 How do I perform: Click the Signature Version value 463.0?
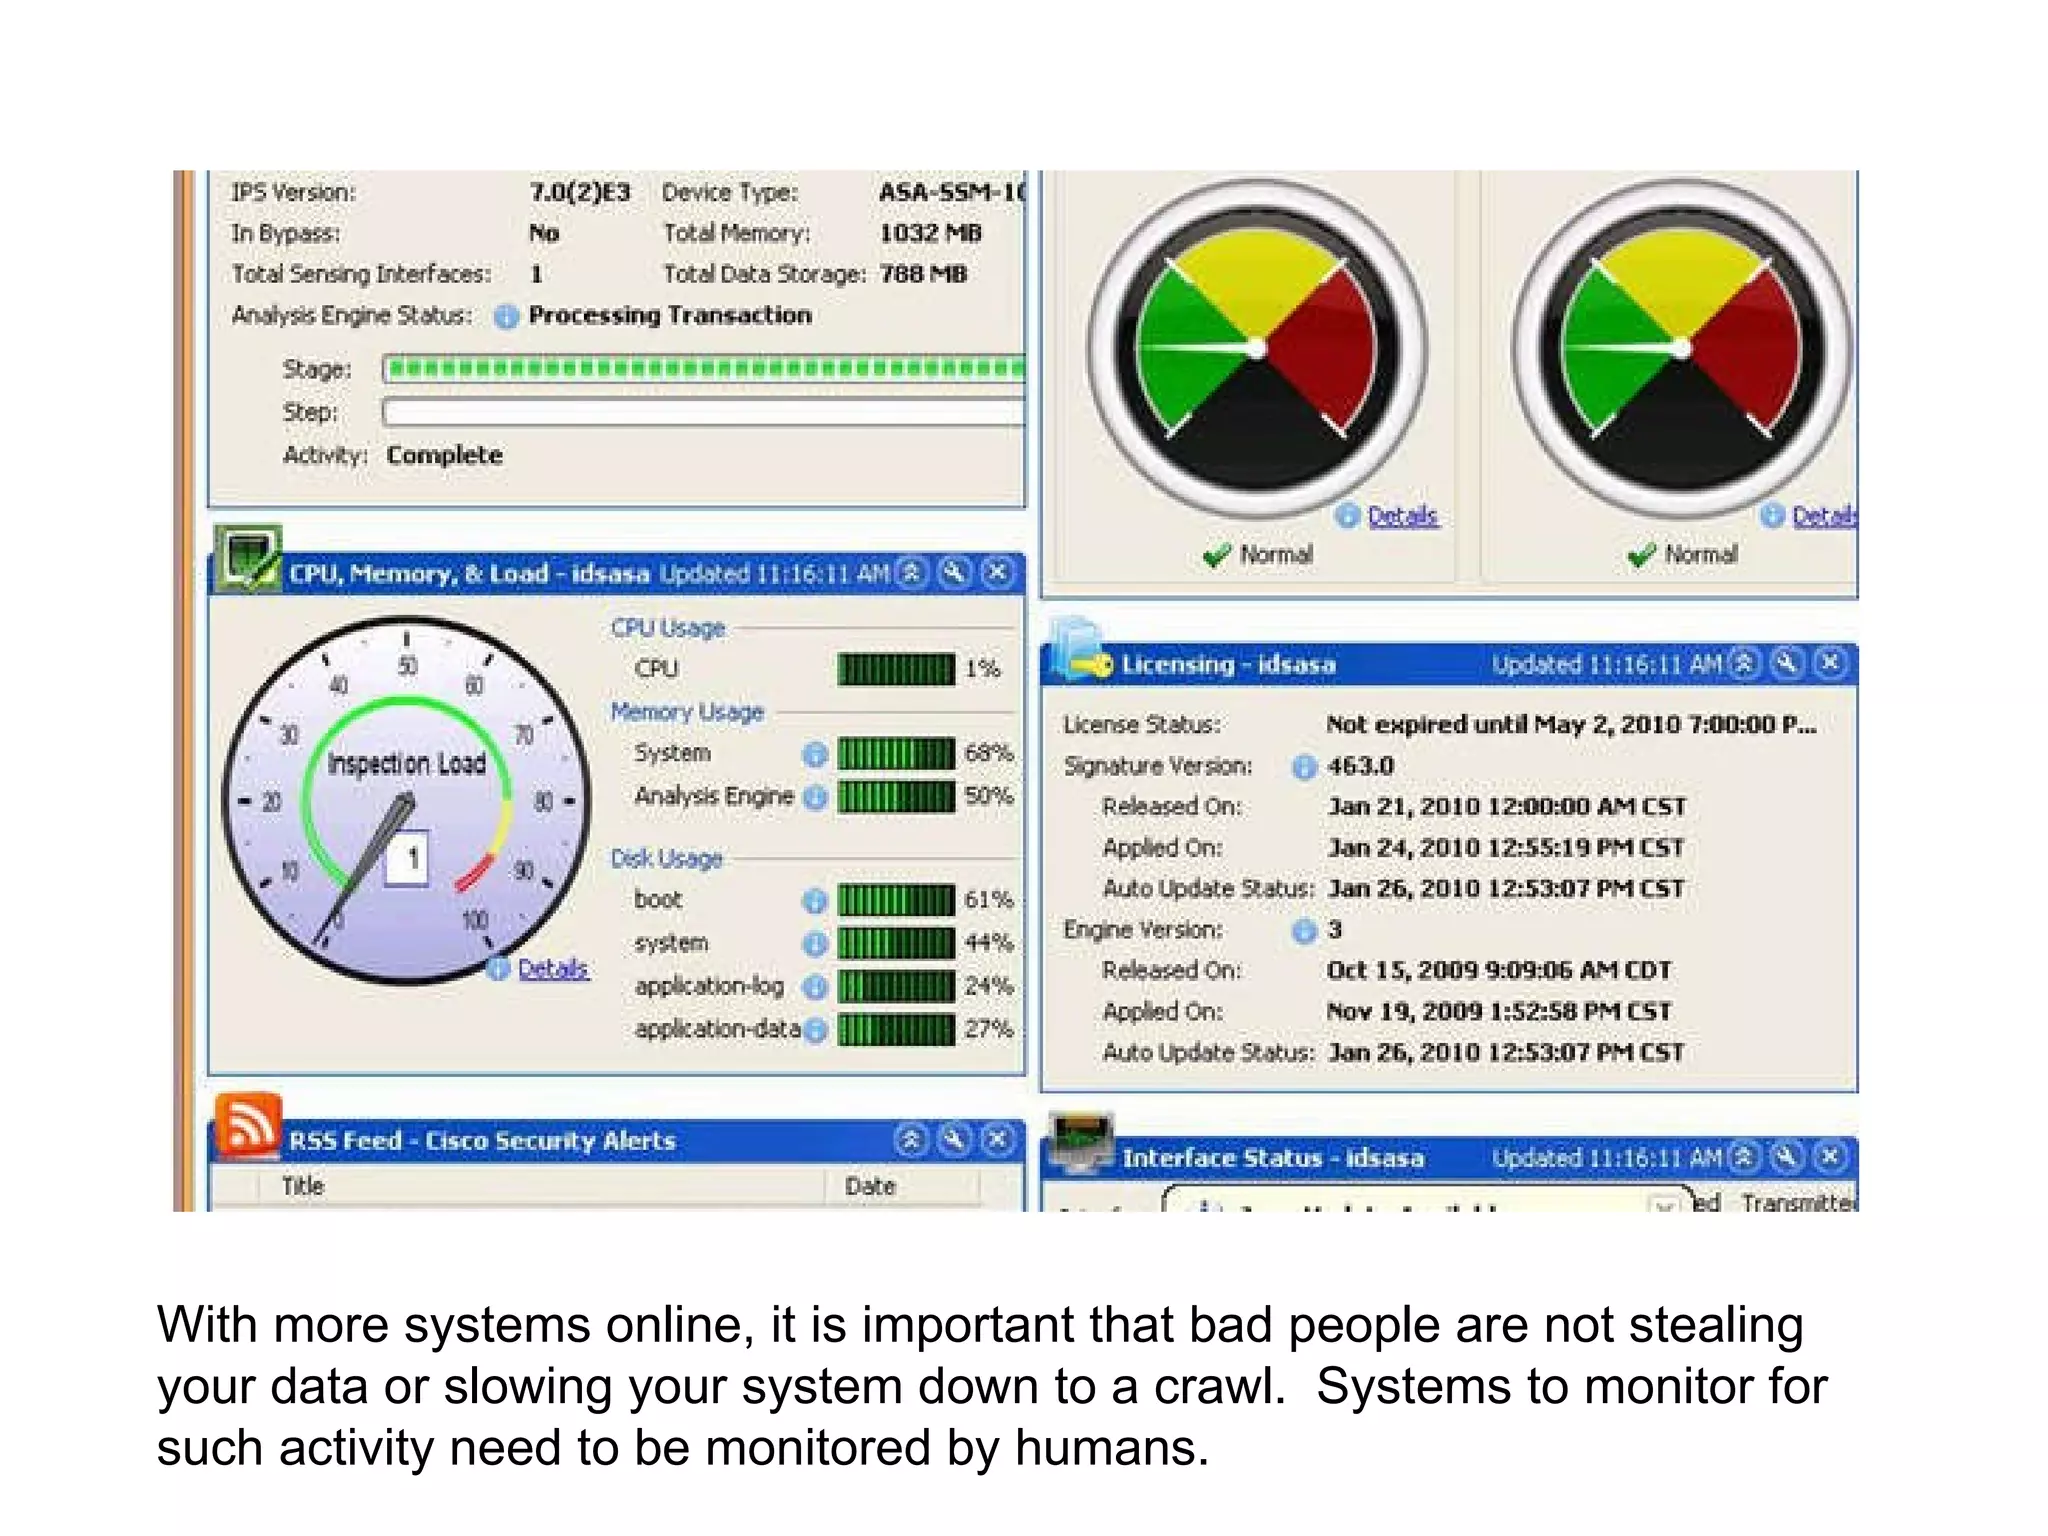coord(1360,767)
